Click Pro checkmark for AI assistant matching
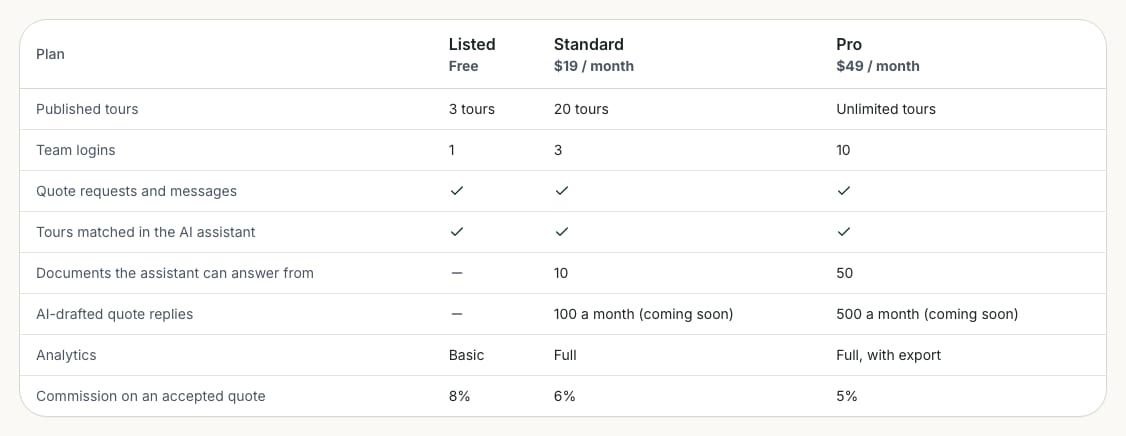Viewport: 1126px width, 436px height. (844, 232)
